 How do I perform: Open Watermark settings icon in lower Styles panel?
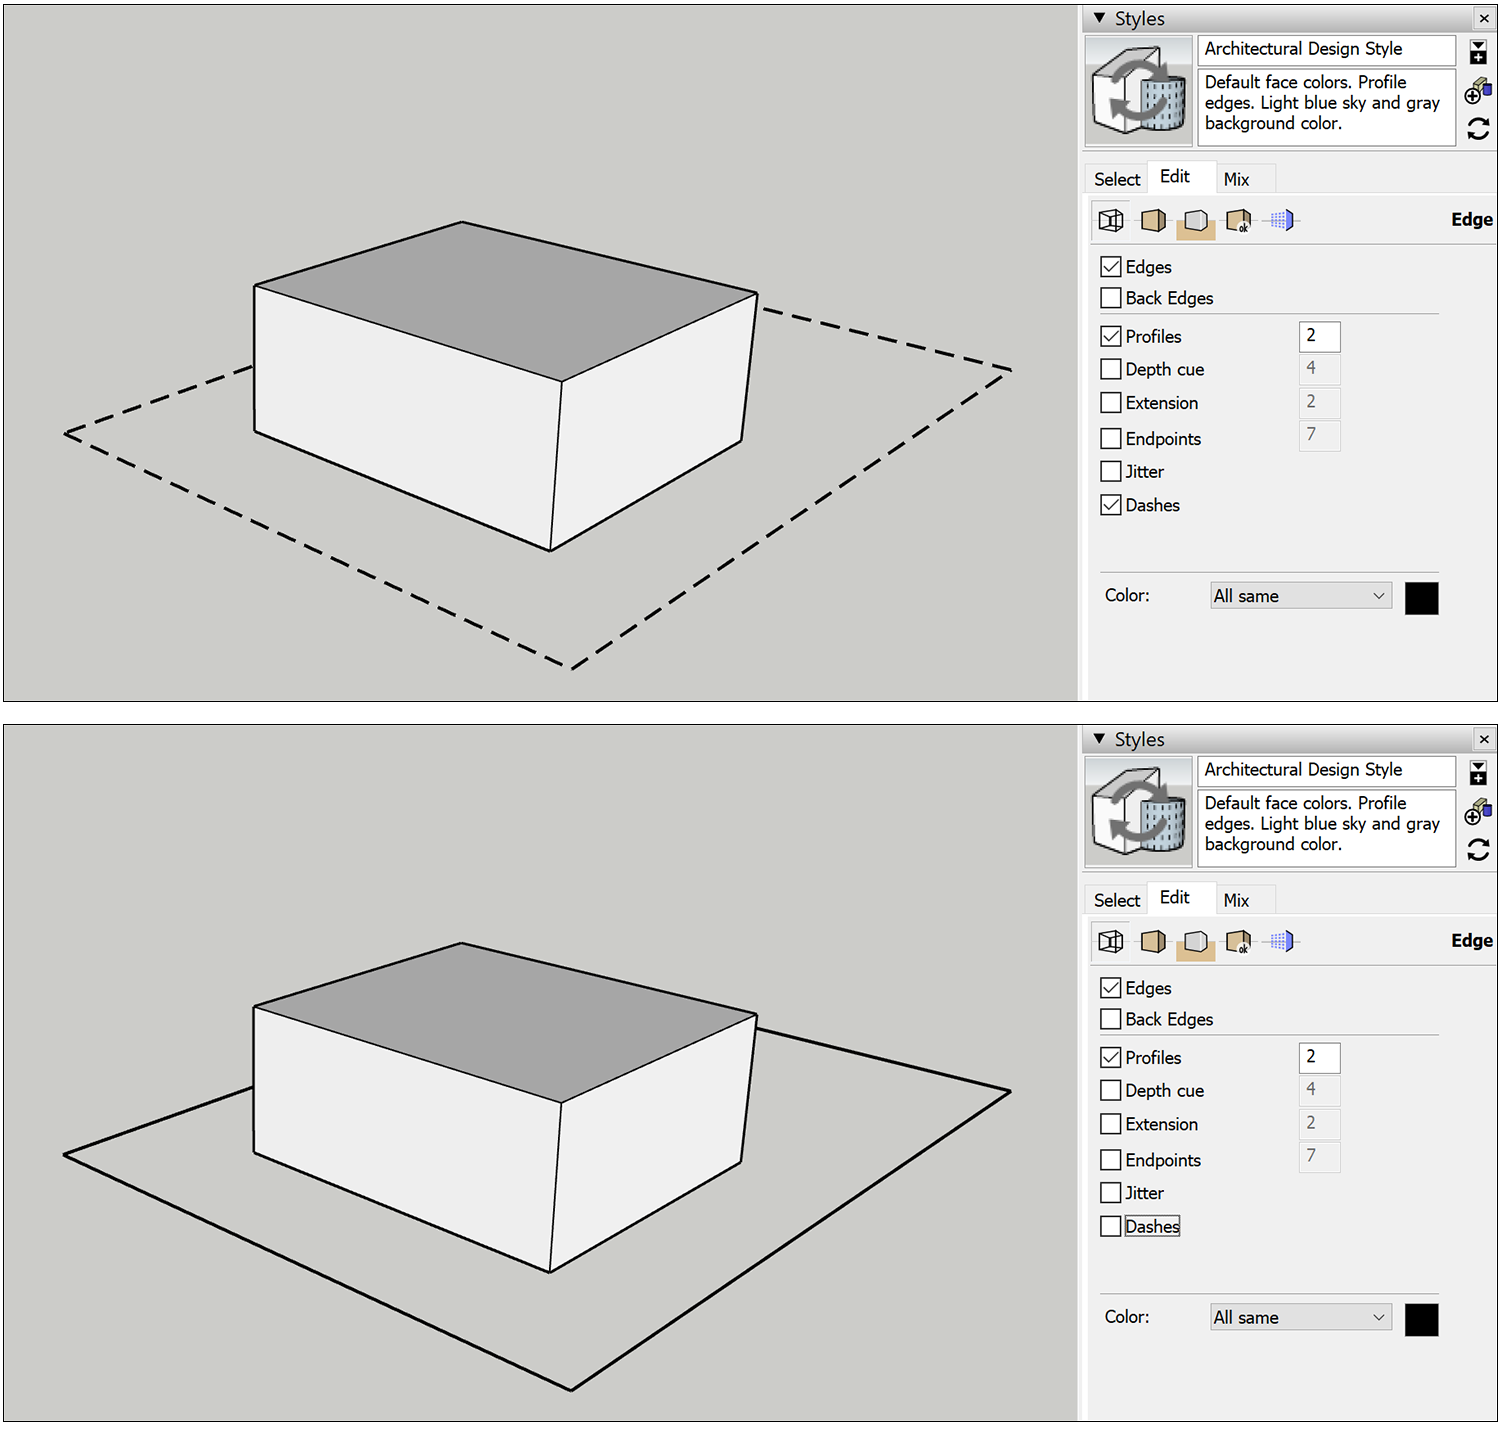[x=1238, y=942]
